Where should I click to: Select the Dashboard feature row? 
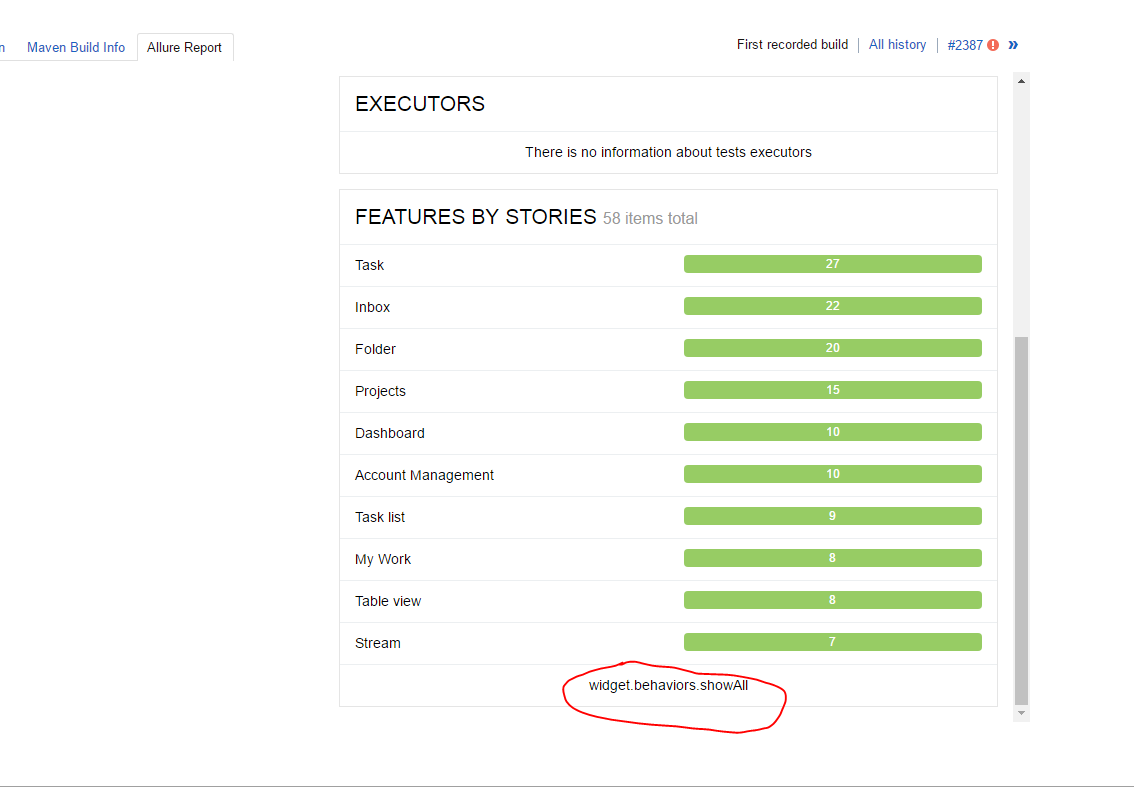click(390, 432)
